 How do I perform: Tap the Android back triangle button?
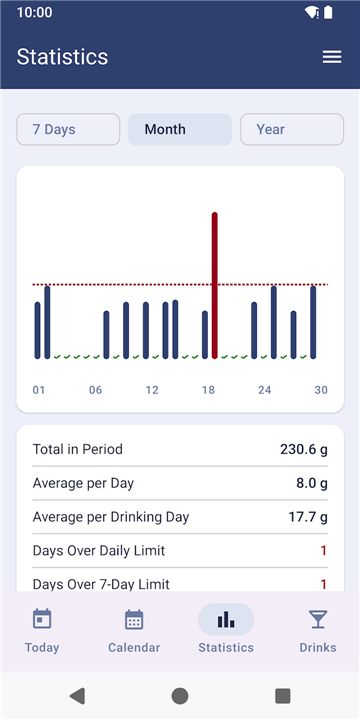coord(77,696)
